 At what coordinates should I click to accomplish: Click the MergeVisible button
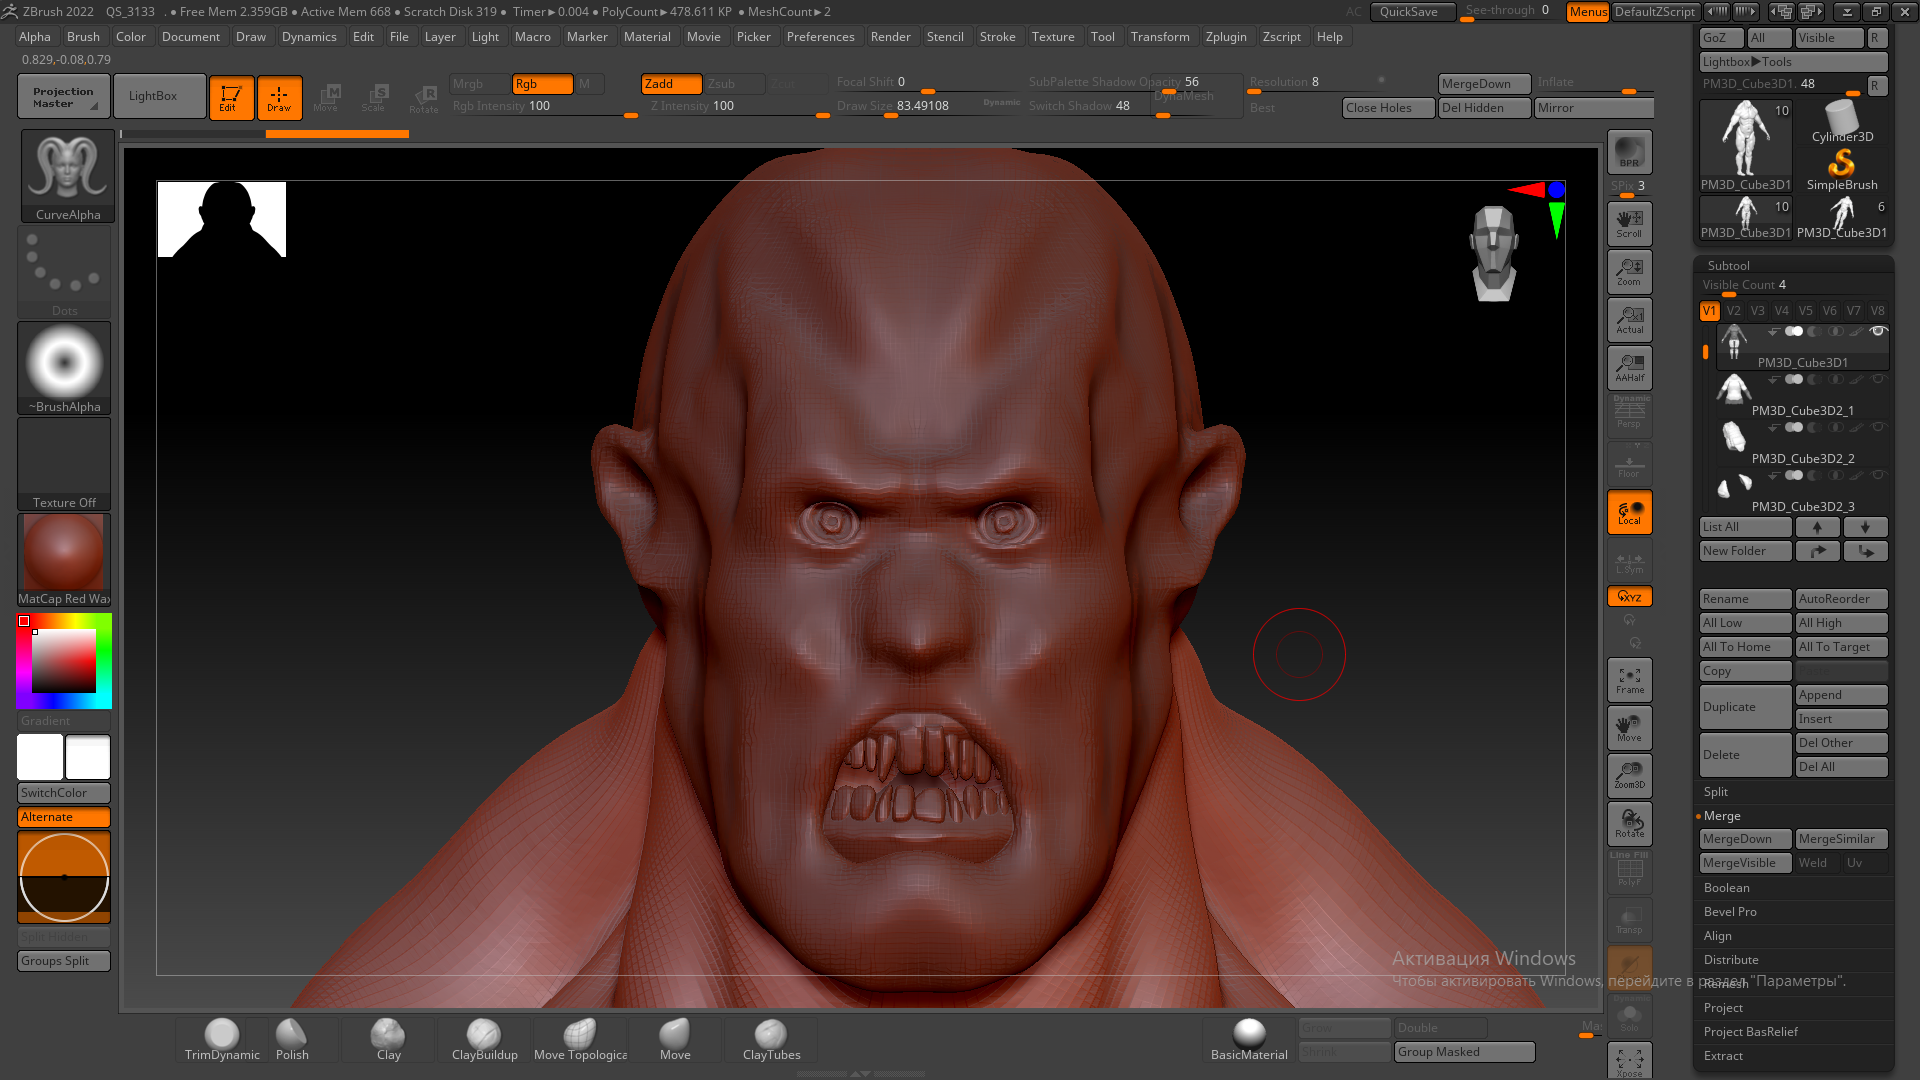[x=1744, y=863]
